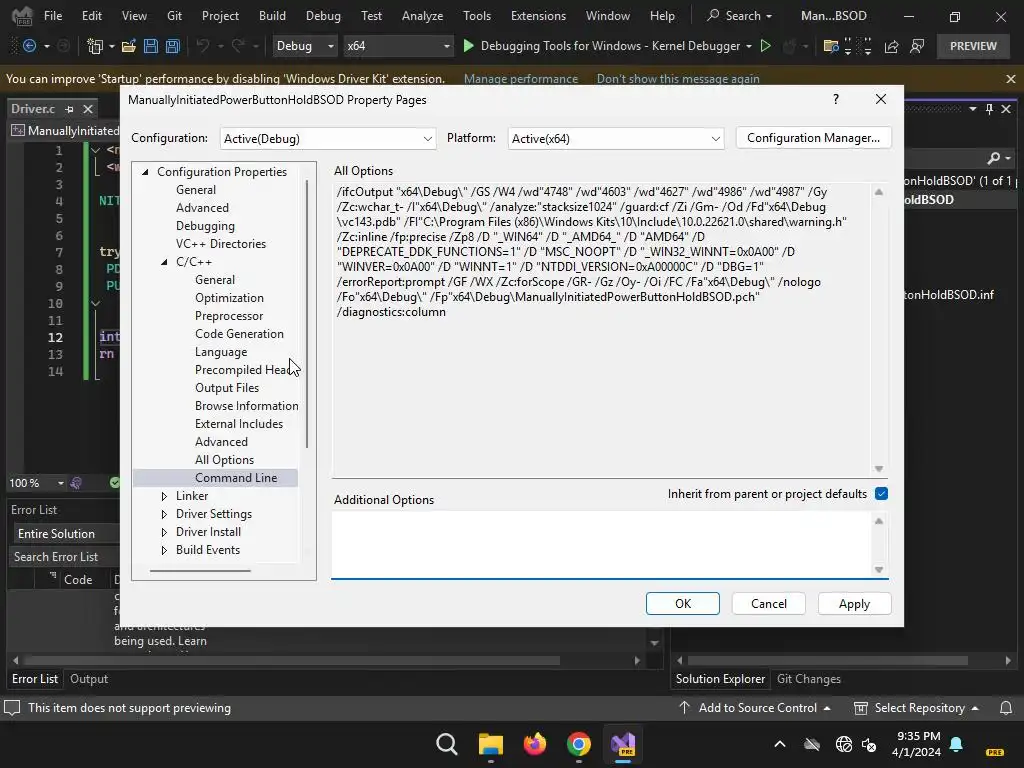The image size is (1024, 768).
Task: Click the Open File folder icon
Action: [129, 46]
